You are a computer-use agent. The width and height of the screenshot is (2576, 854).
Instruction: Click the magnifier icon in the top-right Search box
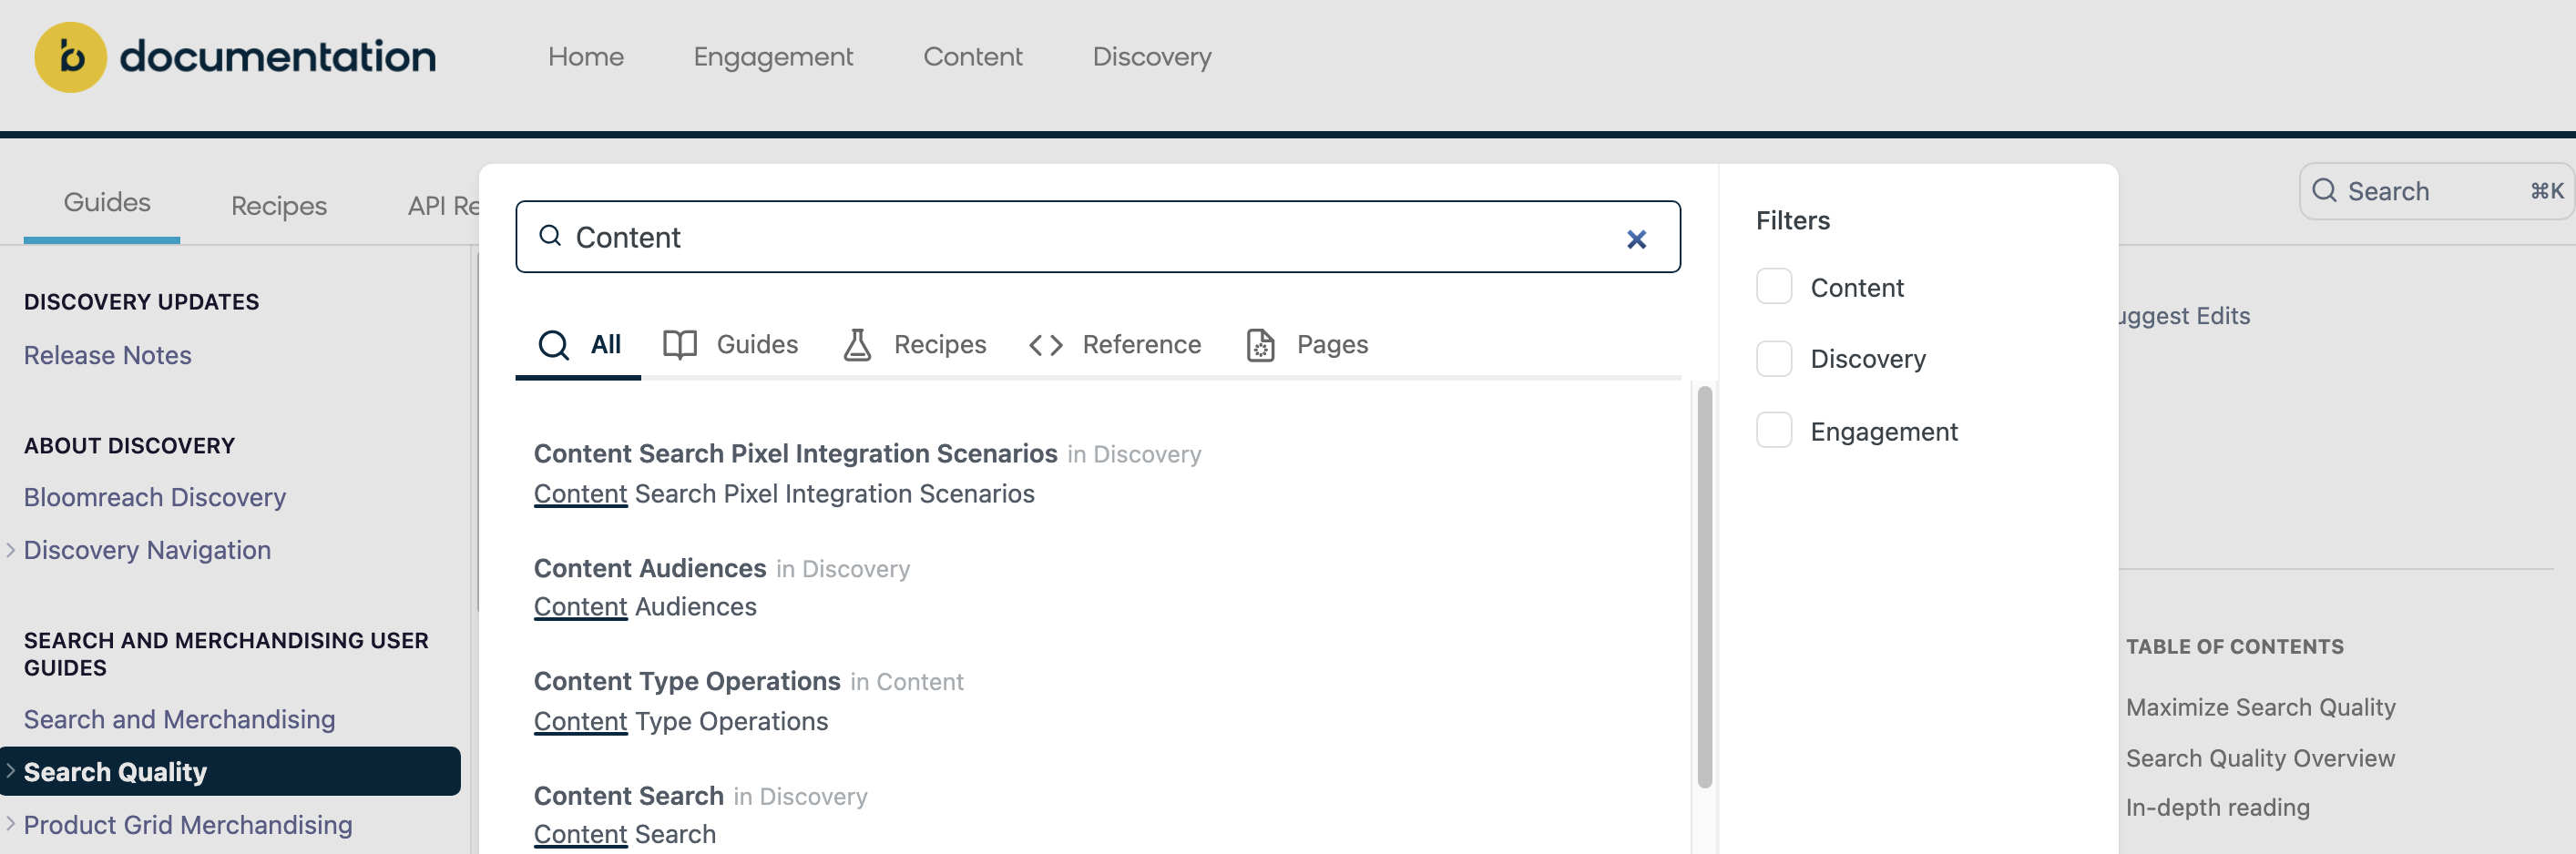click(2324, 191)
